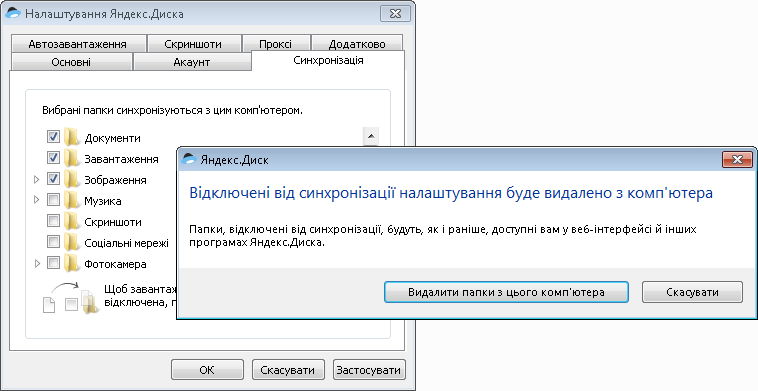
Task: Check the Музика folder checkbox
Action: (x=53, y=200)
